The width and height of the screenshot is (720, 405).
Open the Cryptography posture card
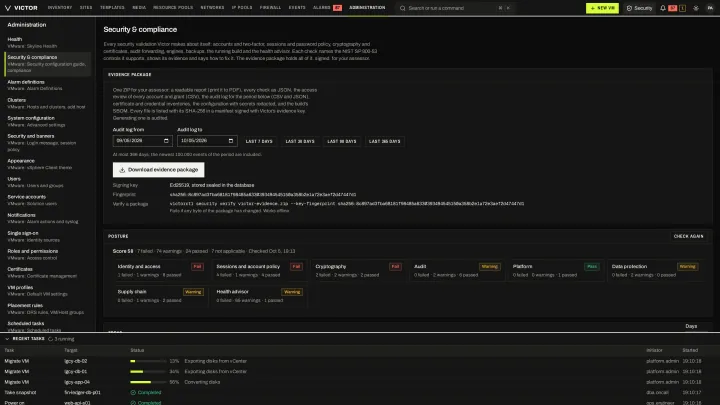pyautogui.click(x=358, y=270)
